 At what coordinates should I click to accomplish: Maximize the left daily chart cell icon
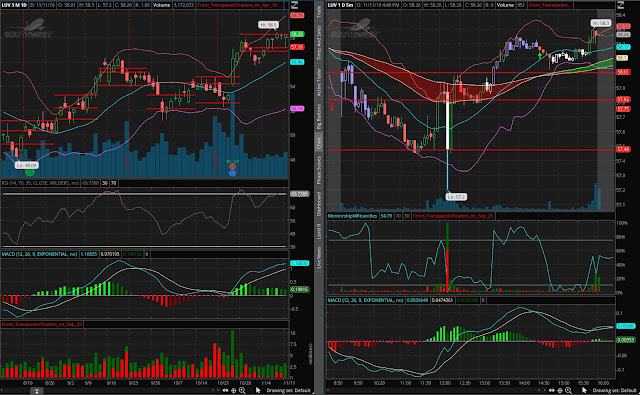[294, 5]
